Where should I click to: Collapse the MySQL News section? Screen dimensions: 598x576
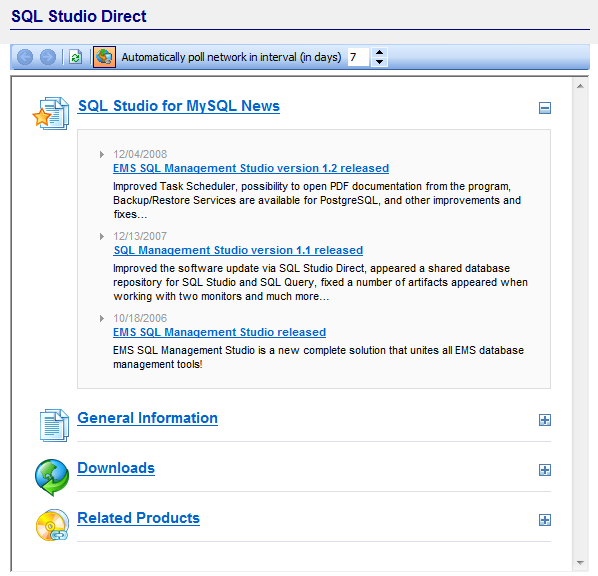545,108
